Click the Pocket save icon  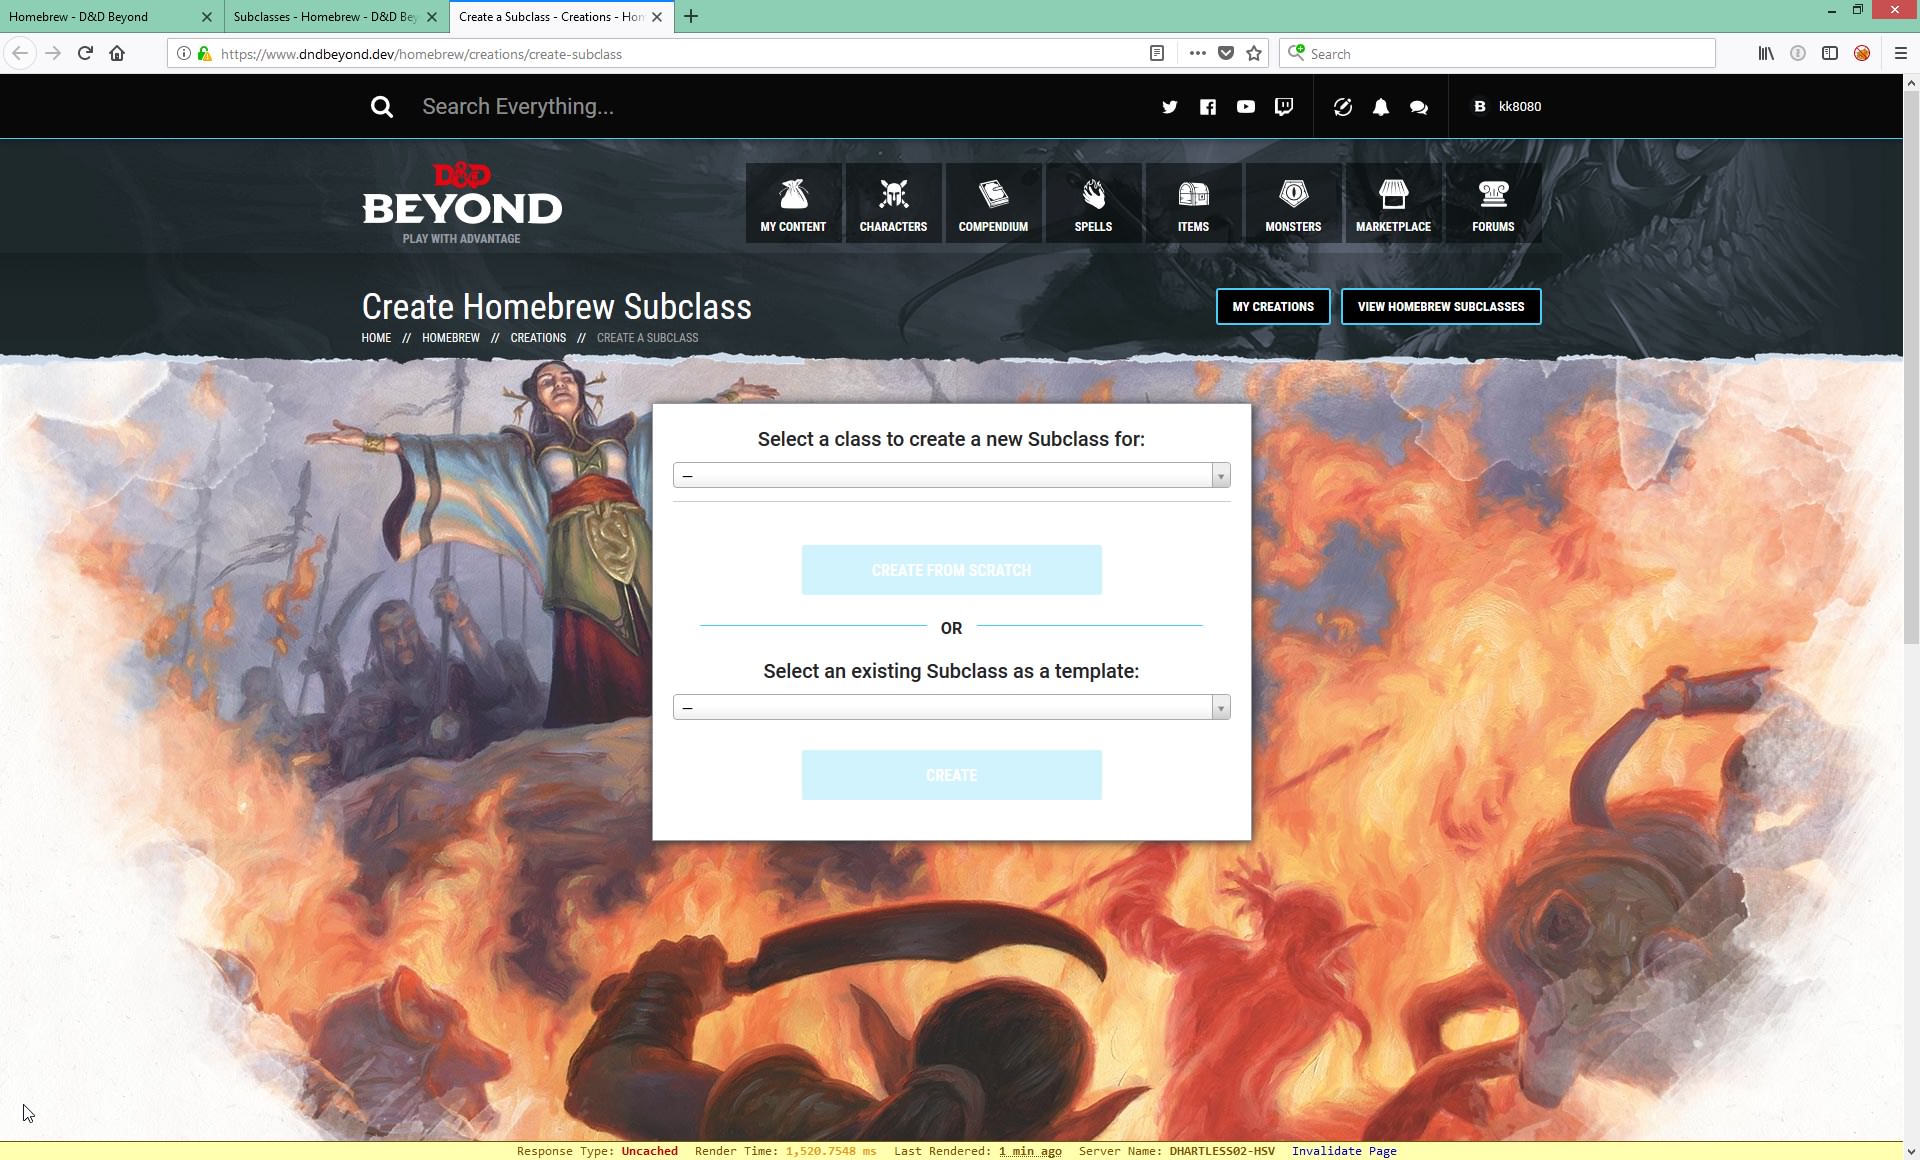pyautogui.click(x=1226, y=54)
